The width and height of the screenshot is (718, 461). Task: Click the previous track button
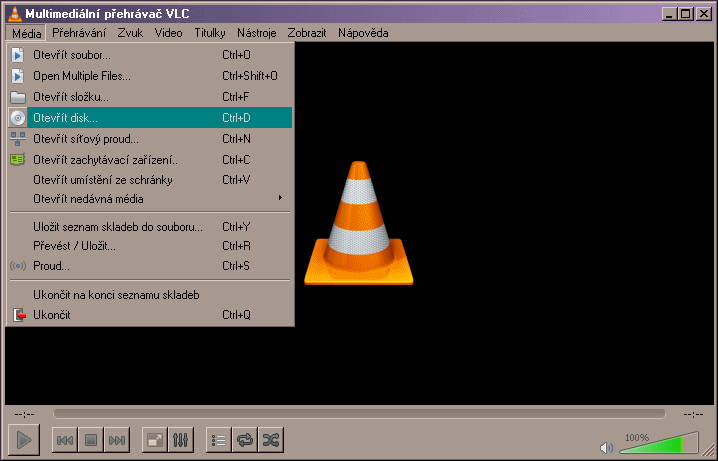(65, 440)
